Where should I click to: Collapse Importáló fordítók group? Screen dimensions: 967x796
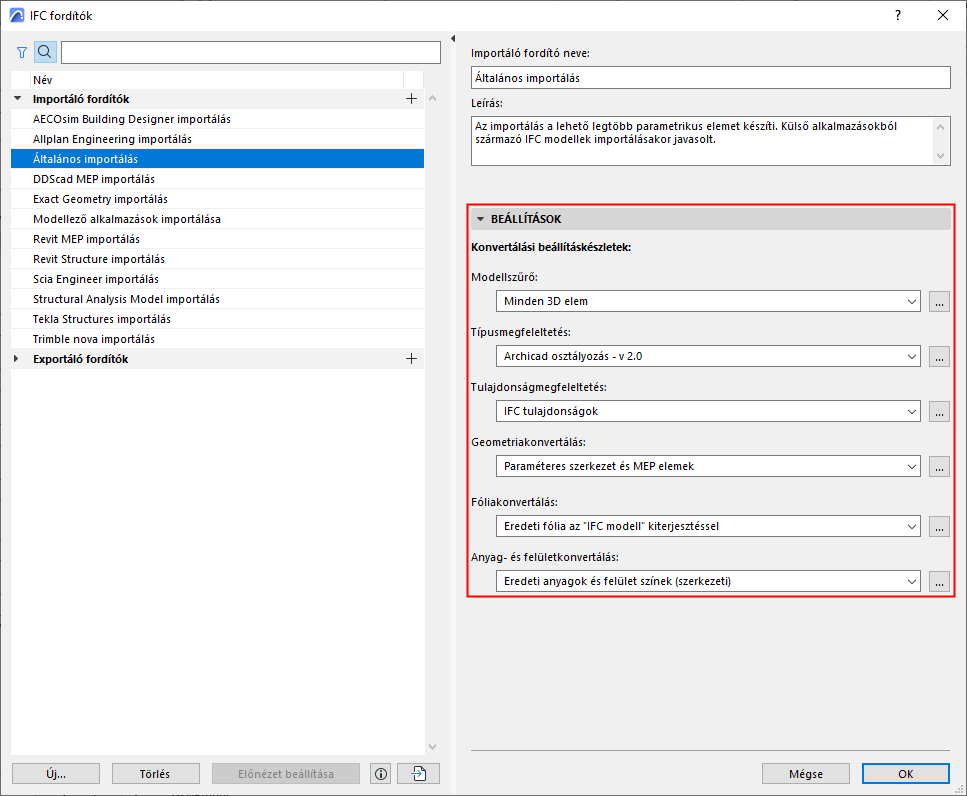click(x=17, y=99)
